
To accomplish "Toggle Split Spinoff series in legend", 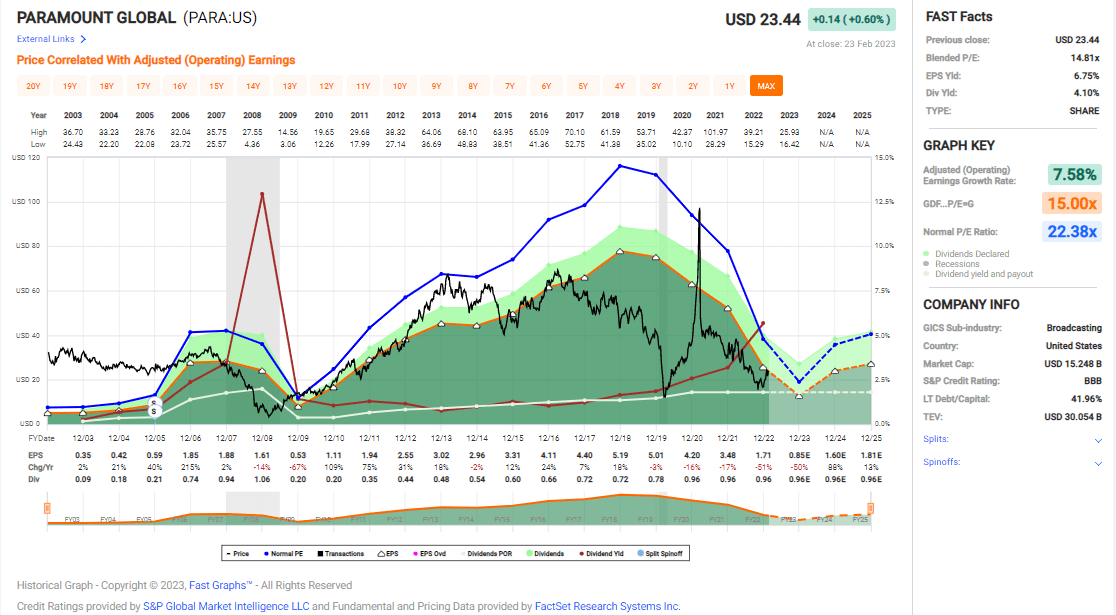I will click(660, 554).
